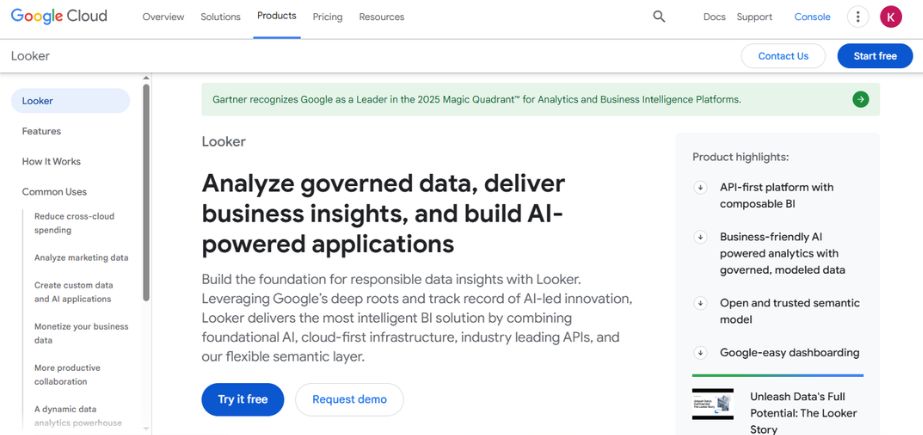Open the Solutions menu
Screen dimensions: 923x435
coord(220,17)
